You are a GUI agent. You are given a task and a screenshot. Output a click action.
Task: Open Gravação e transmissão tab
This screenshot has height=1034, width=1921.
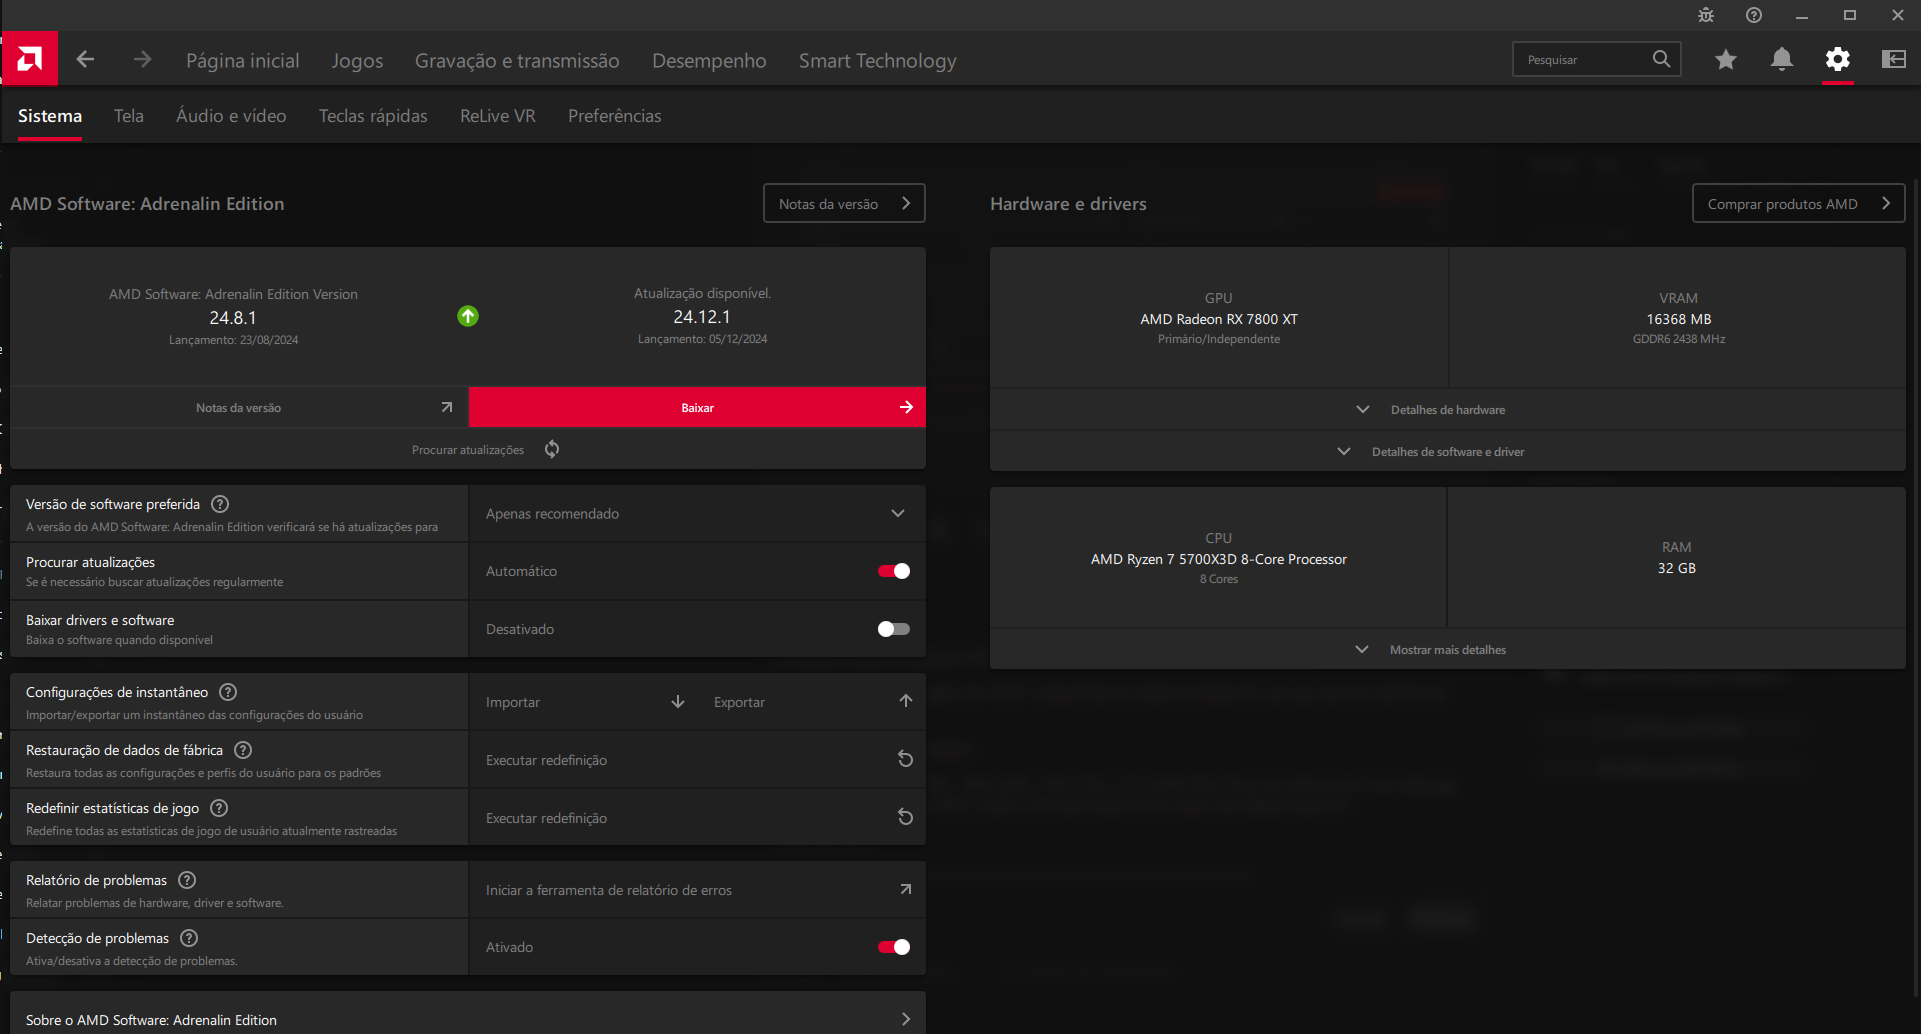tap(517, 60)
